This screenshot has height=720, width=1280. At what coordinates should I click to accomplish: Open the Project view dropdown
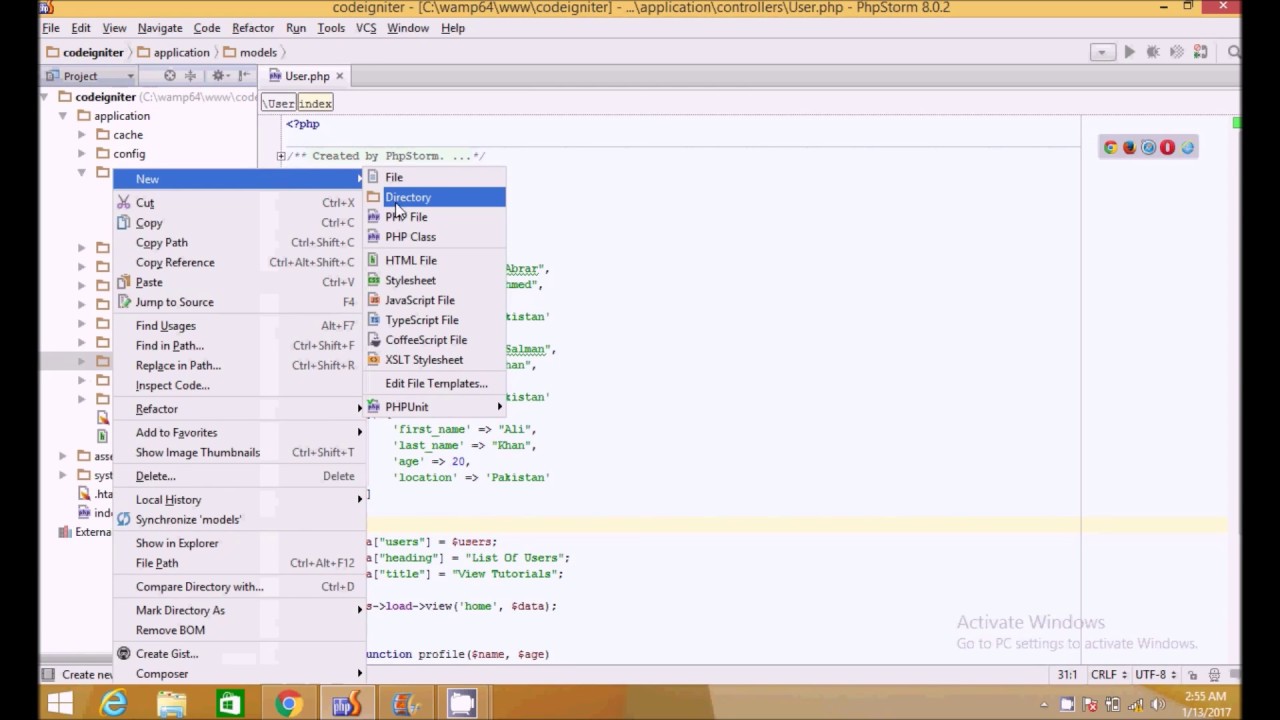[90, 76]
